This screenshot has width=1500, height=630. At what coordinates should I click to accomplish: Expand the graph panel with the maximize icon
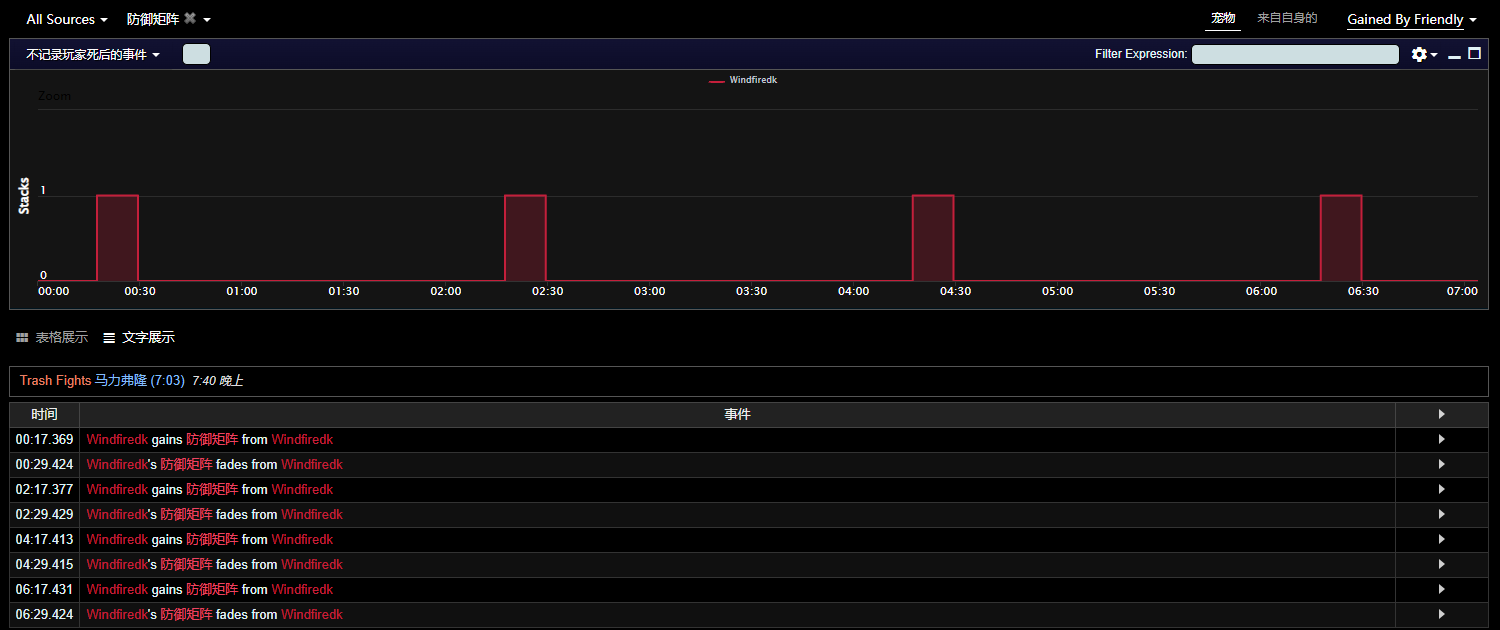point(1474,54)
